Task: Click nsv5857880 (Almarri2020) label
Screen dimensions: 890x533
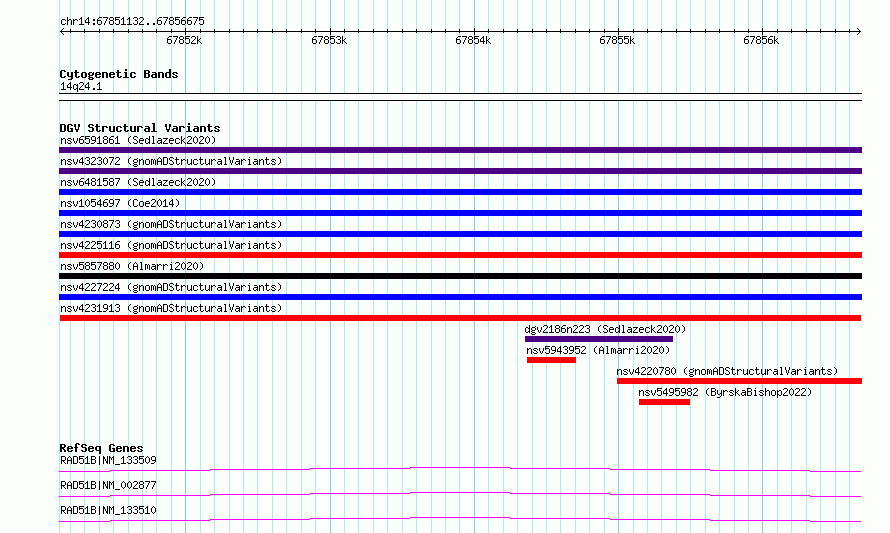Action: [x=132, y=266]
